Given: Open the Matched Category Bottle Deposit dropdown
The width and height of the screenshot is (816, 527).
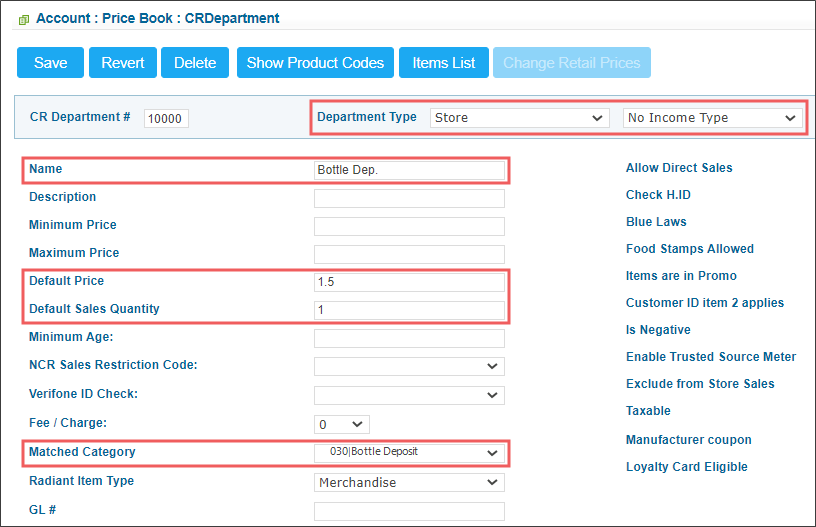Looking at the screenshot, I should pyautogui.click(x=410, y=452).
